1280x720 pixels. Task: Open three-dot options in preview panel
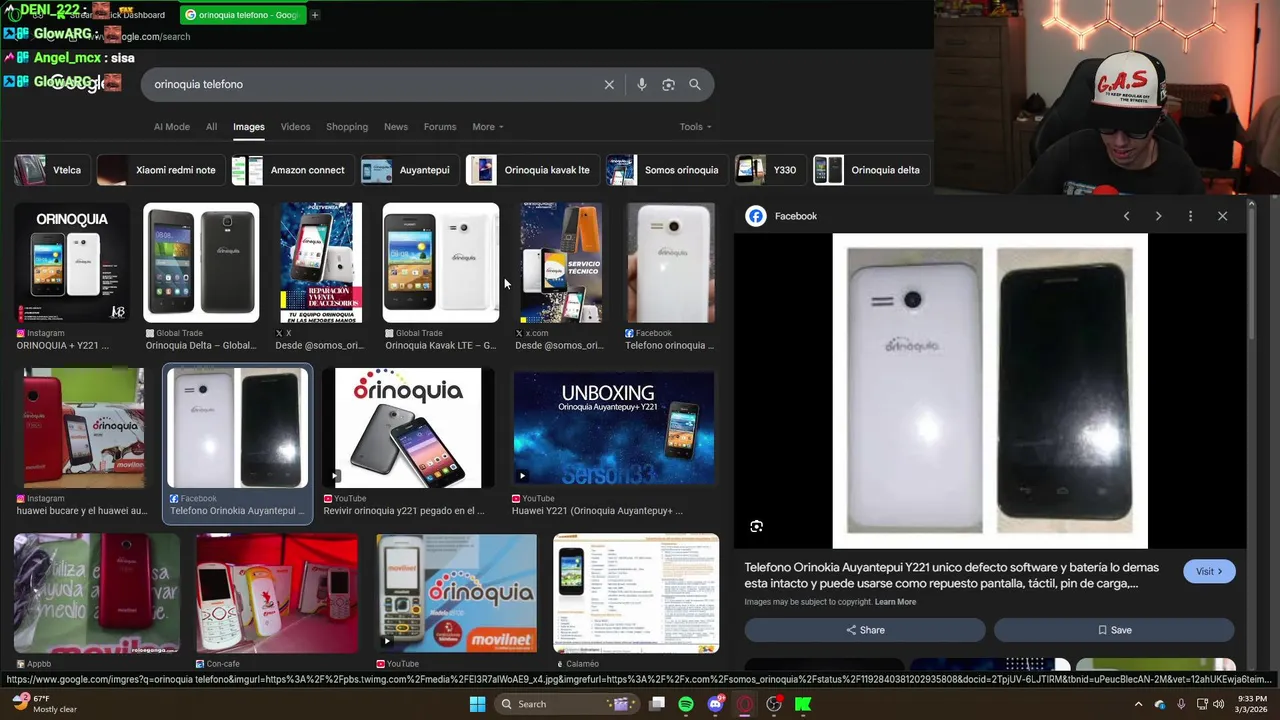tap(1190, 216)
